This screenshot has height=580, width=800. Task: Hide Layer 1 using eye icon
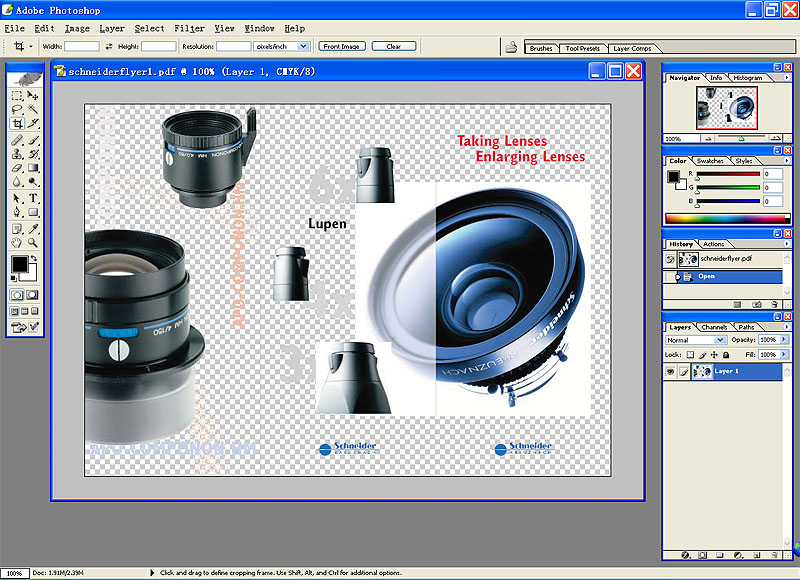(x=670, y=372)
